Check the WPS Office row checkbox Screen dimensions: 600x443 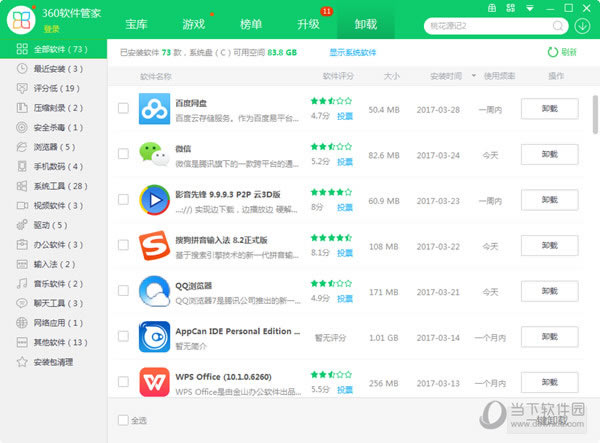(x=123, y=381)
